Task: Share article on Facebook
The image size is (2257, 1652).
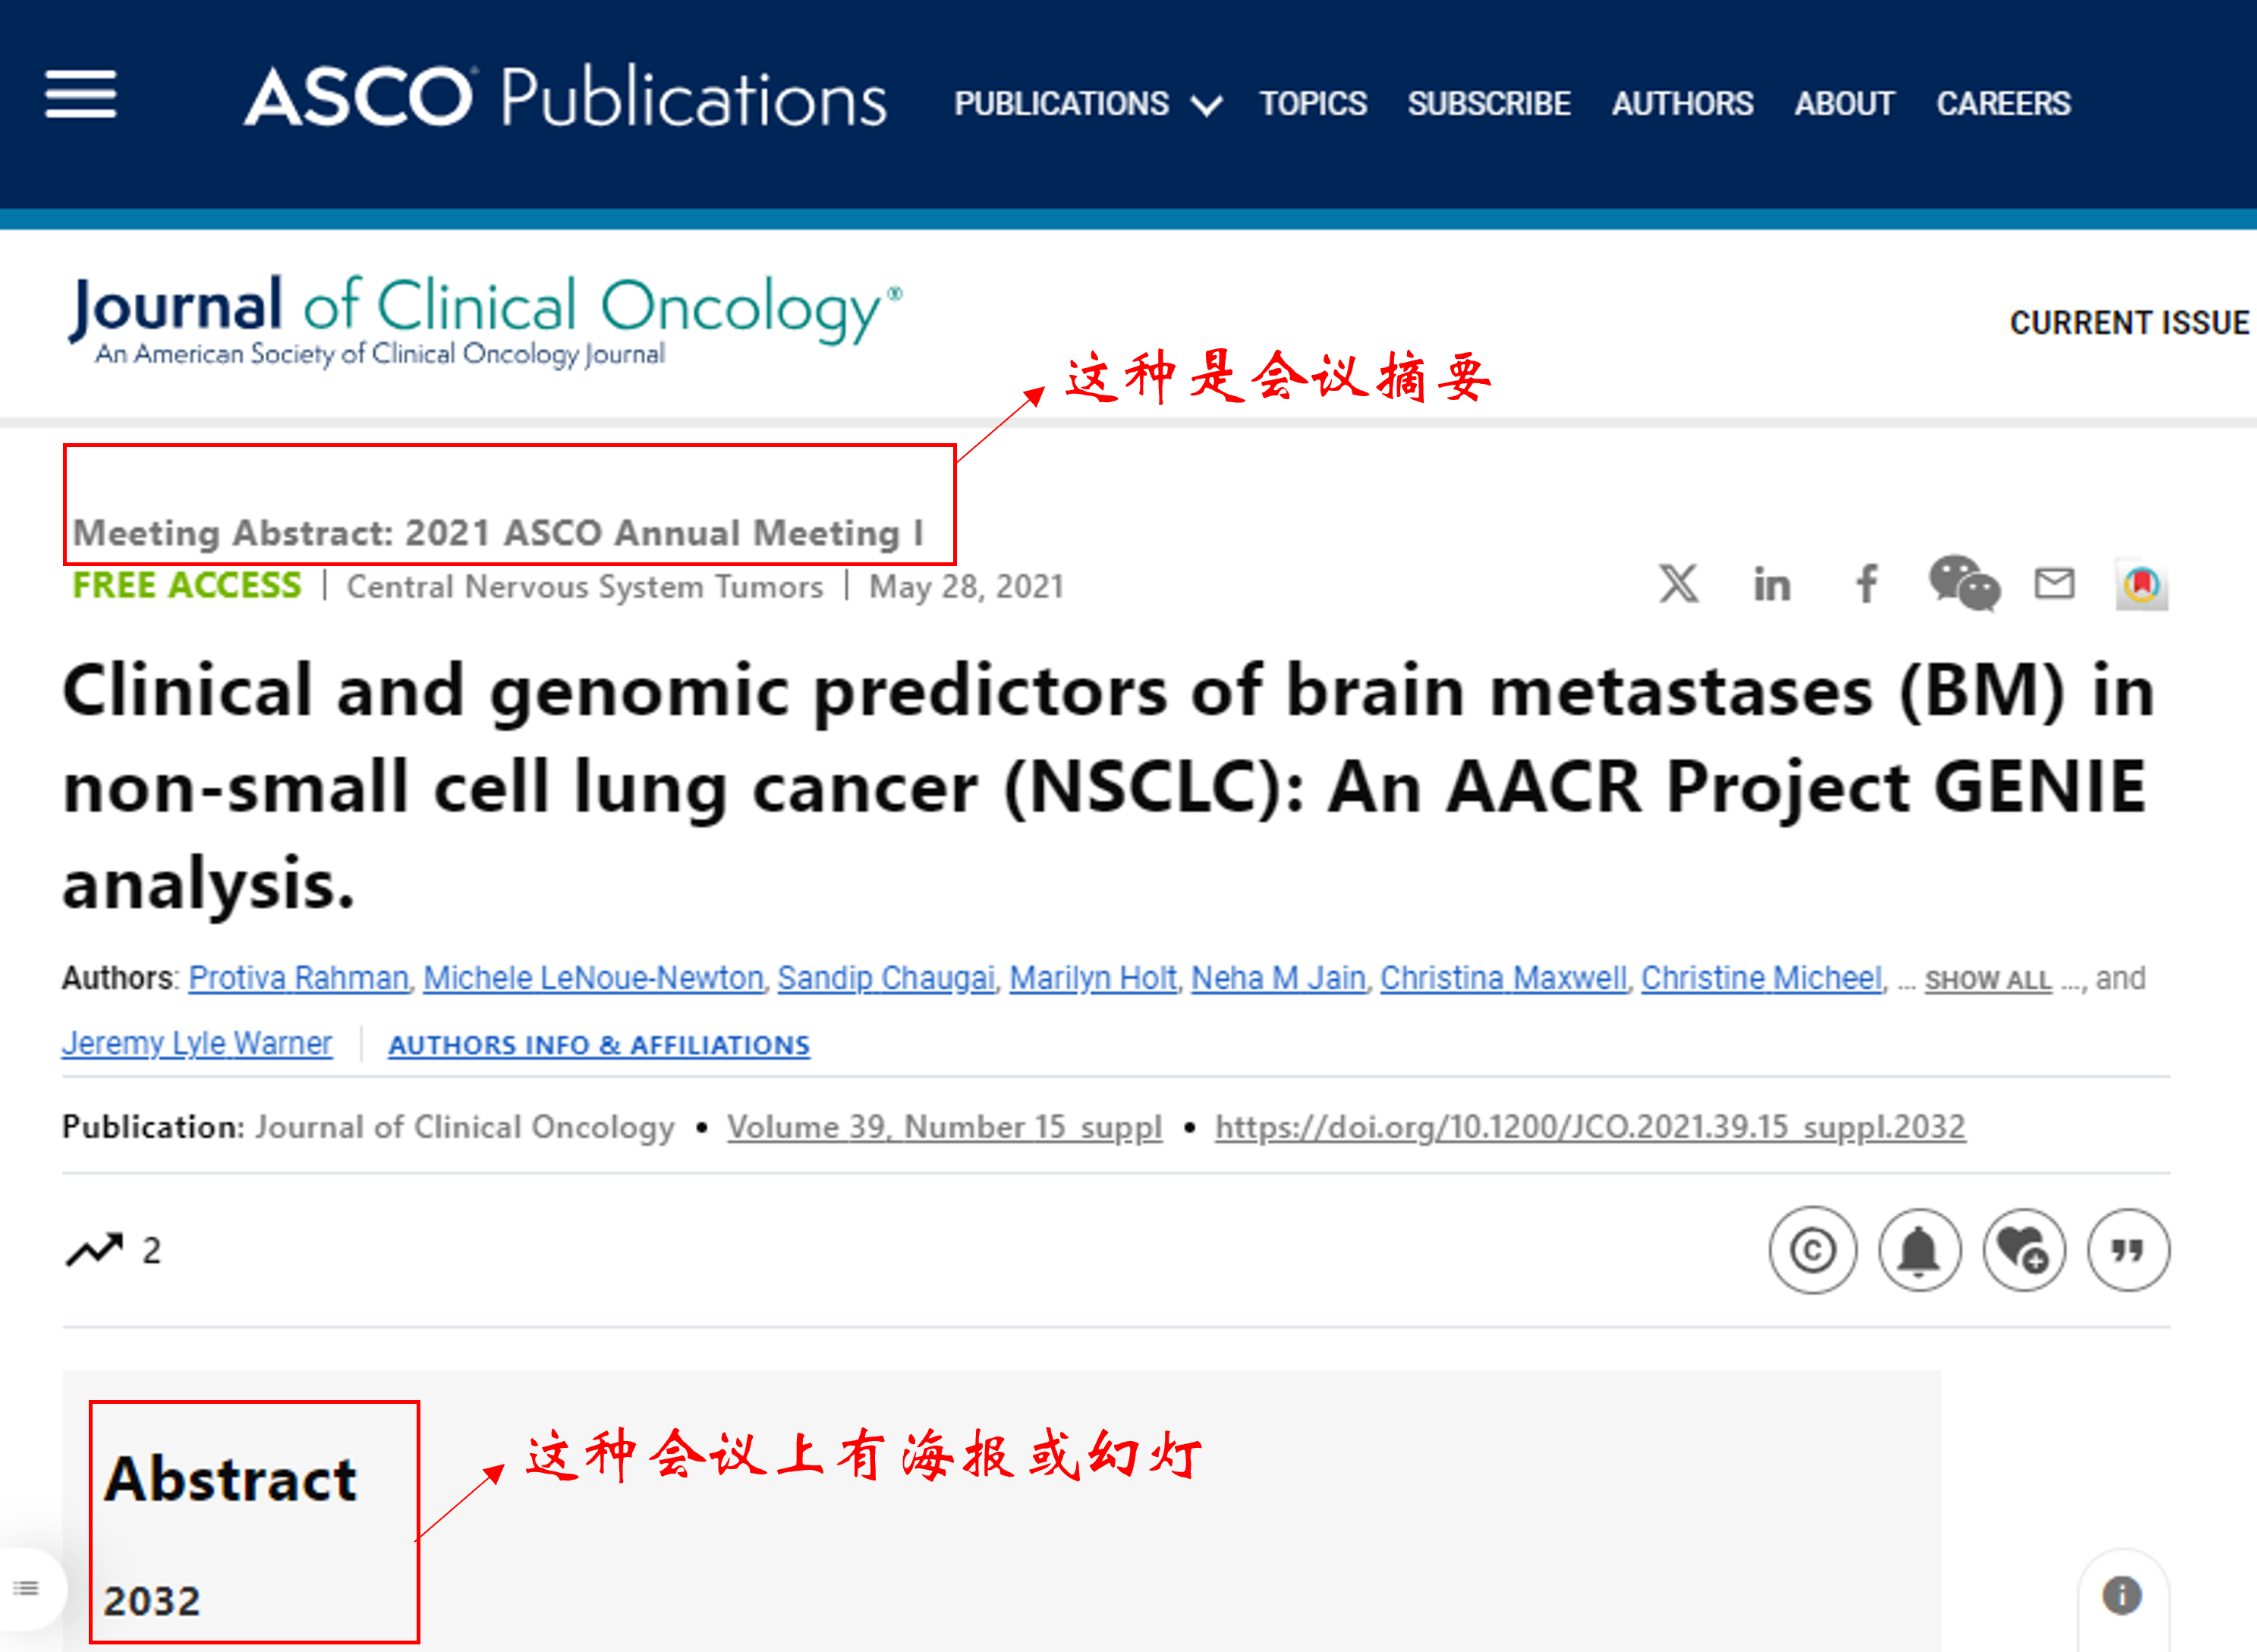Action: click(x=1866, y=584)
